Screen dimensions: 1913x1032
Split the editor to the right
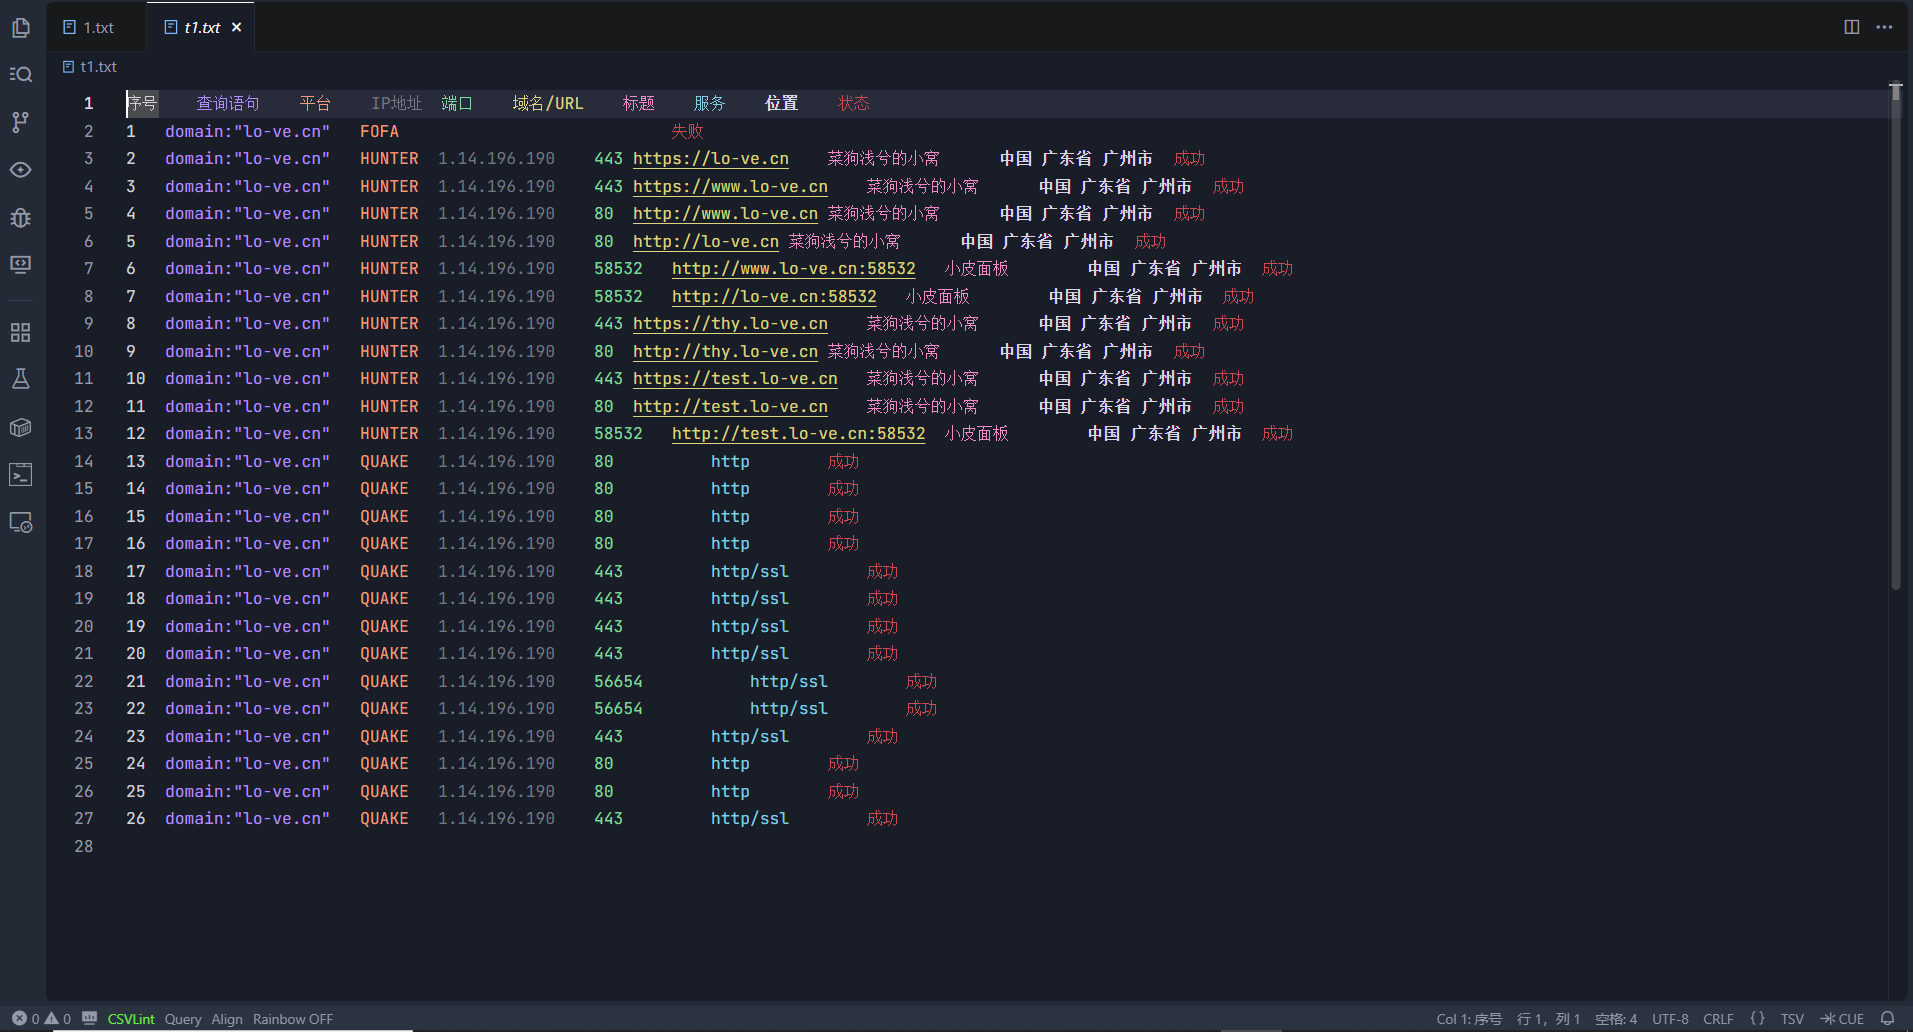[1852, 27]
